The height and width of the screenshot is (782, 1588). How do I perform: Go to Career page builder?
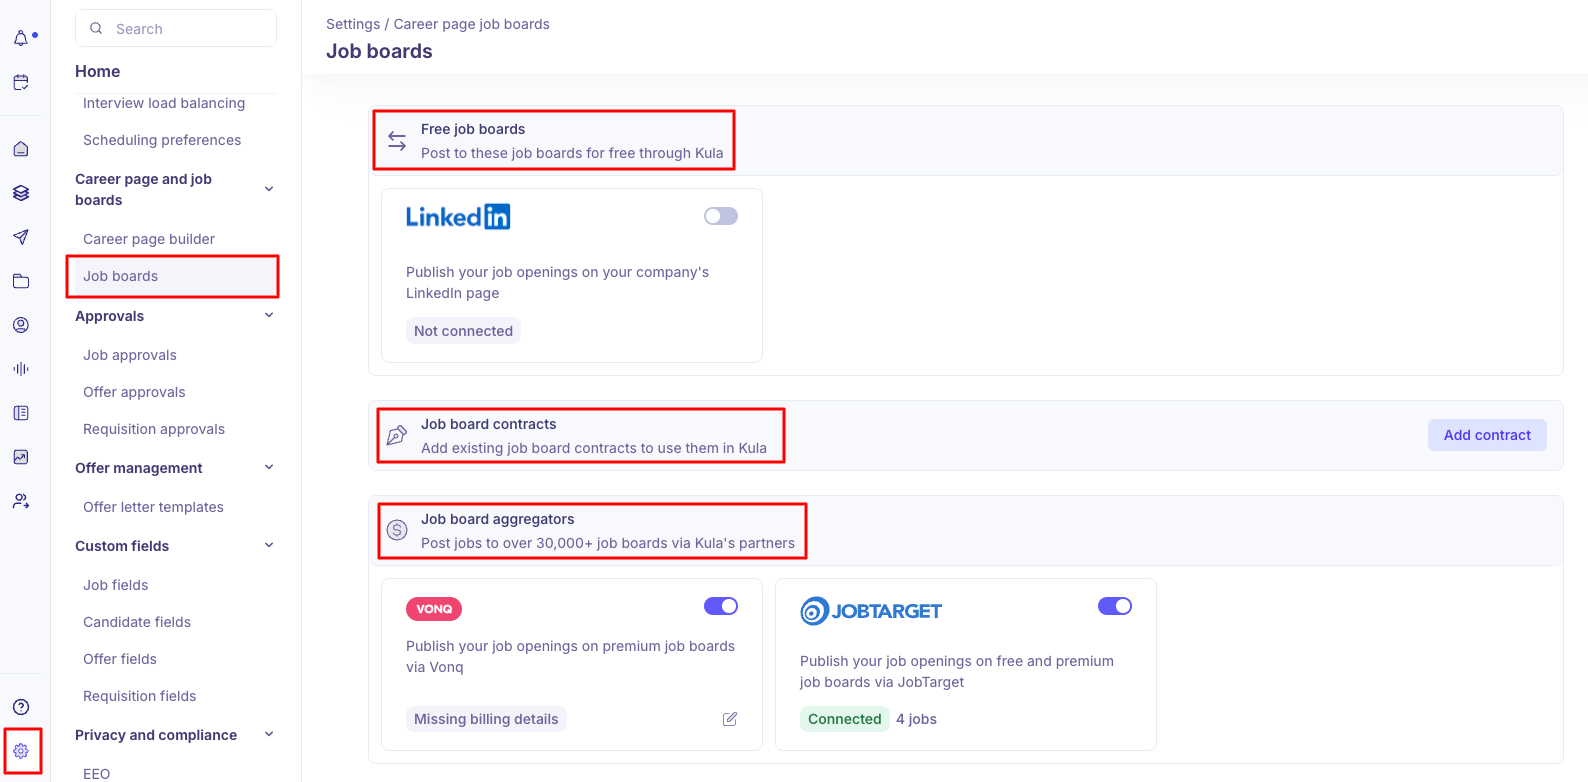click(149, 239)
